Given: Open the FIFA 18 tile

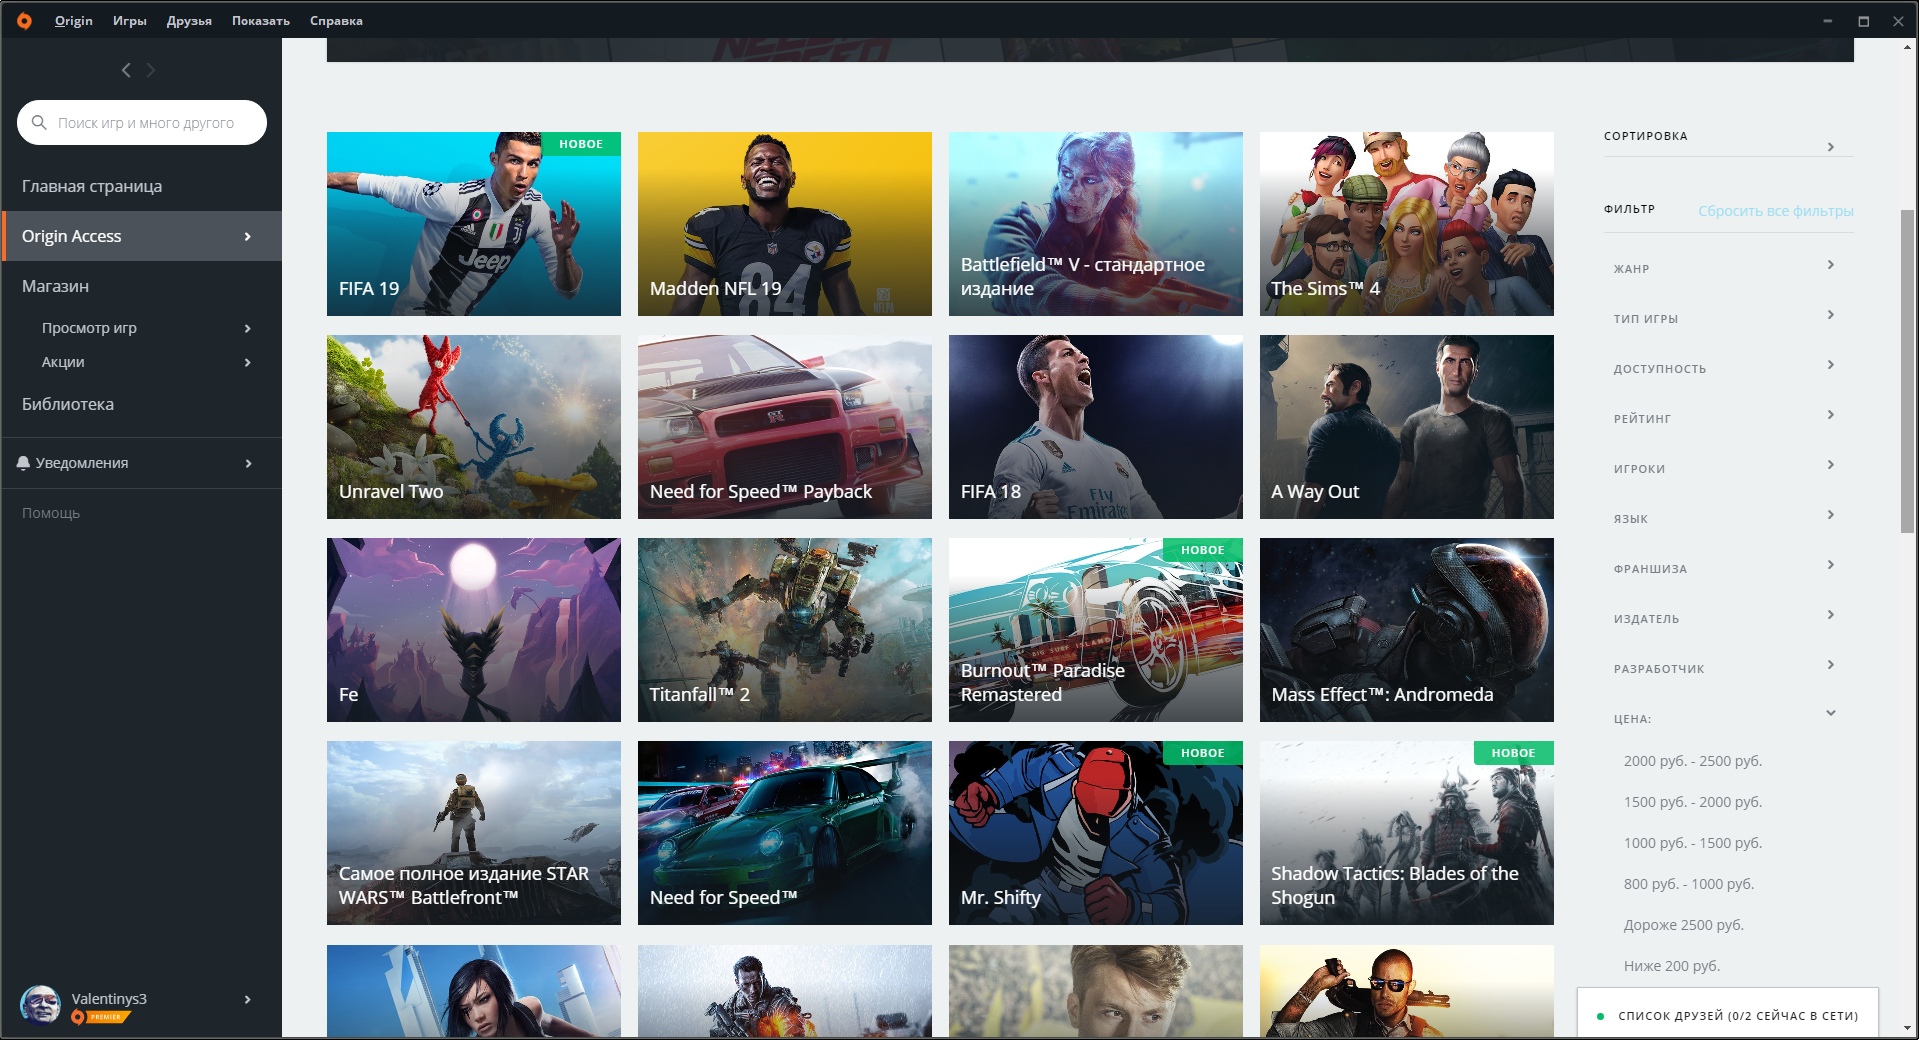Looking at the screenshot, I should 1095,427.
